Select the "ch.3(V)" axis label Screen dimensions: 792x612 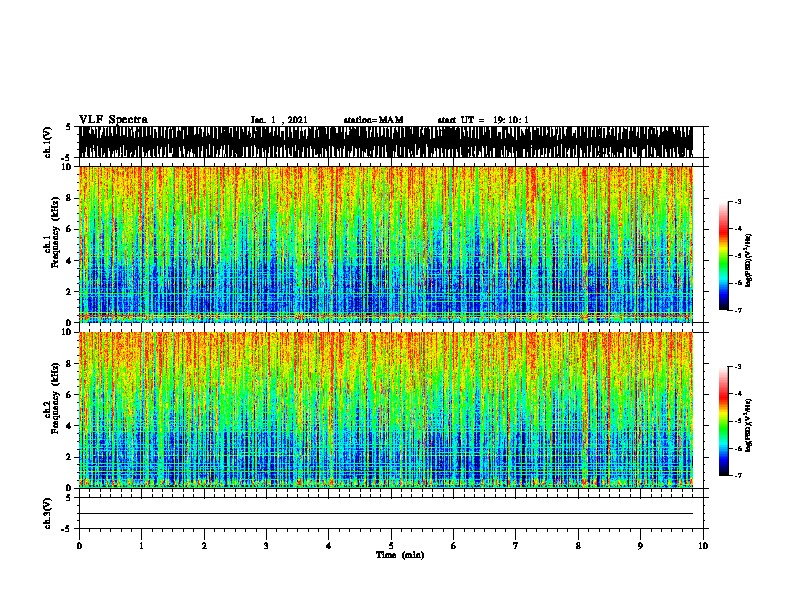click(47, 513)
